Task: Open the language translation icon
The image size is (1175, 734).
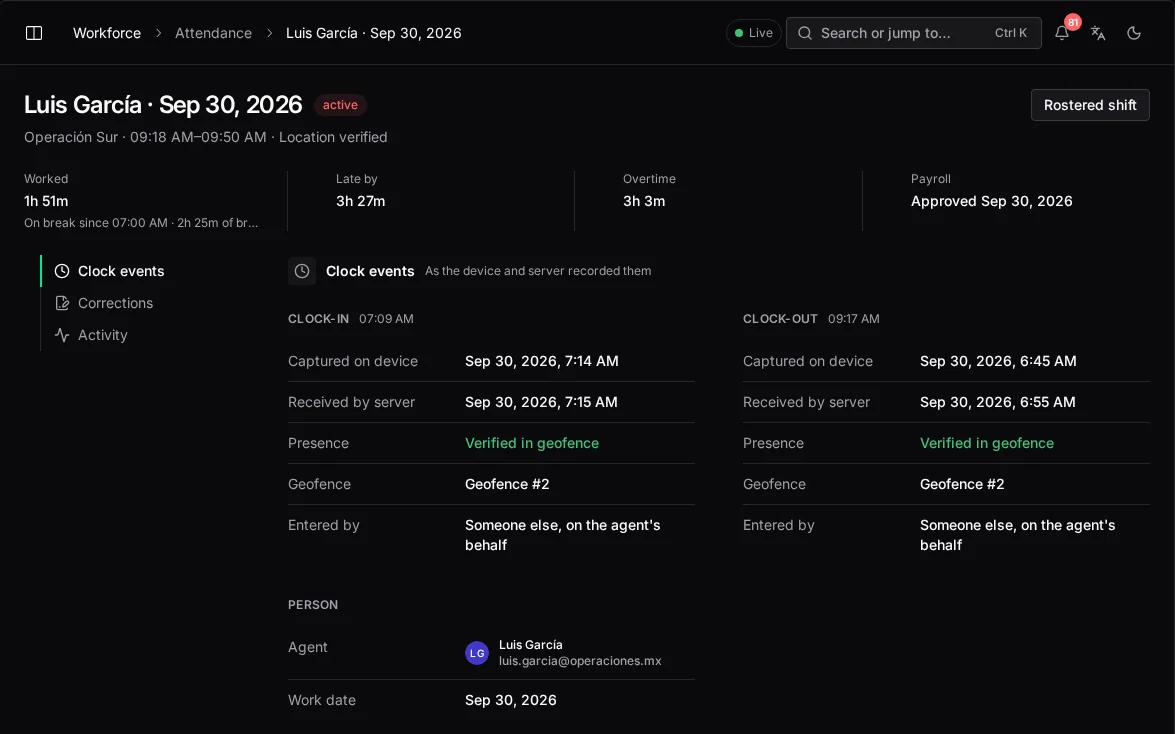Action: point(1098,33)
